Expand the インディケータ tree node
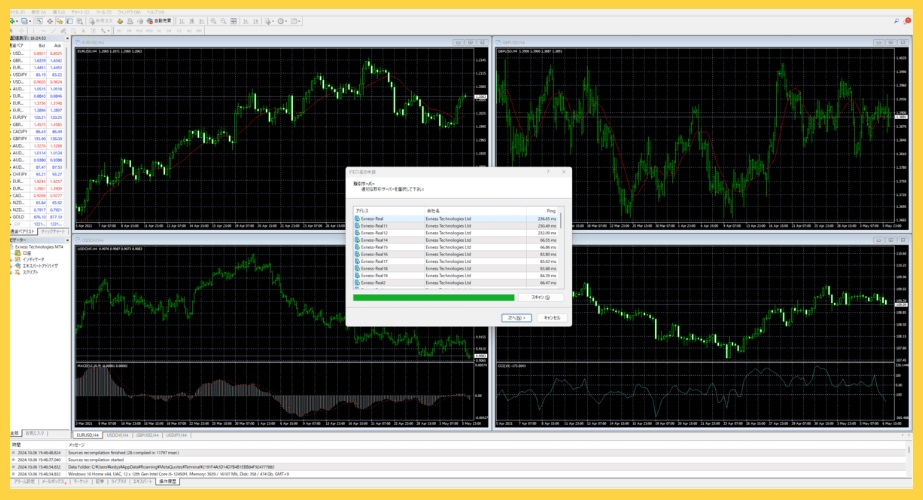The width and height of the screenshot is (923, 500). coord(13,260)
